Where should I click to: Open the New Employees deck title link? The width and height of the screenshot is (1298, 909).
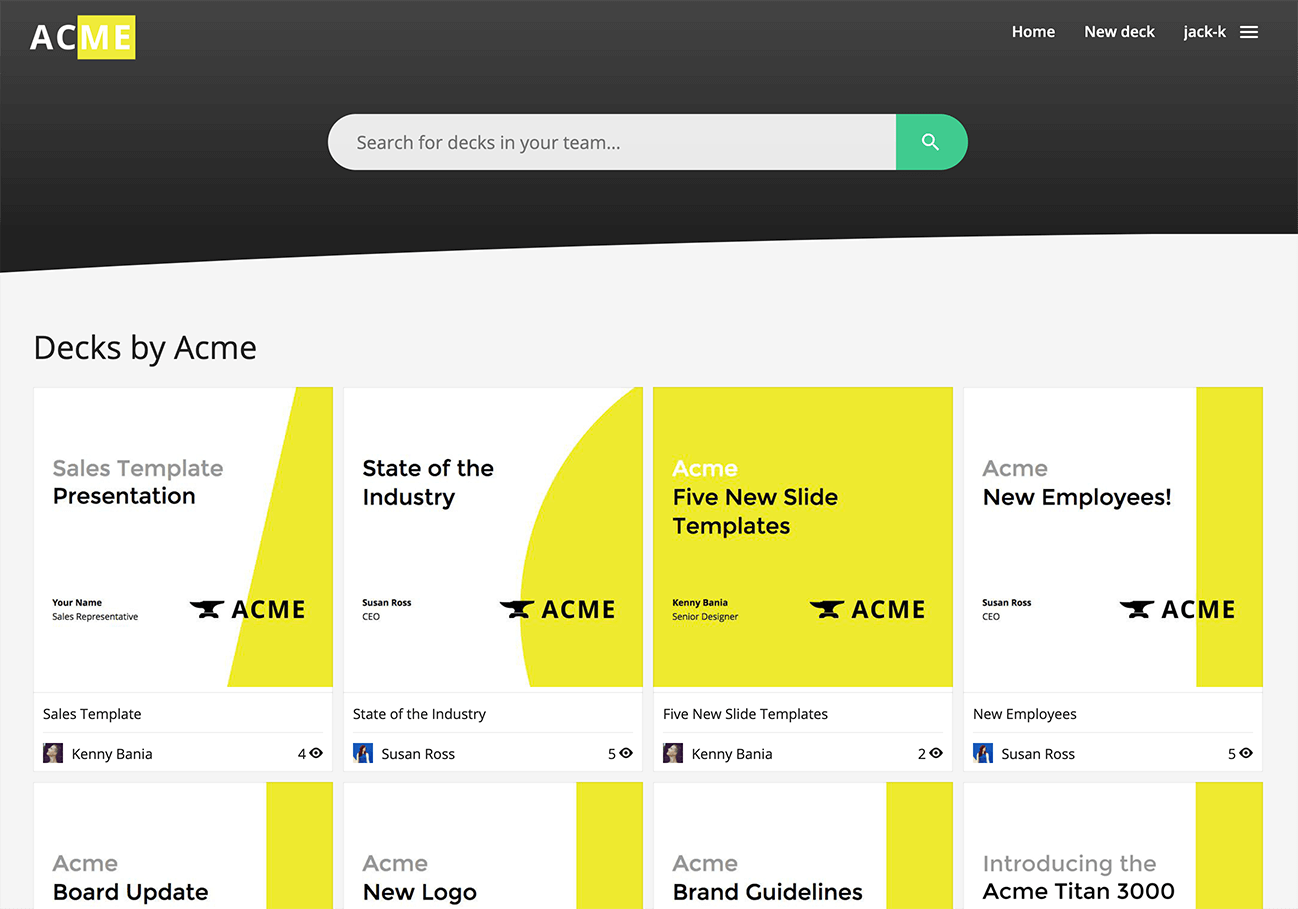(1024, 714)
